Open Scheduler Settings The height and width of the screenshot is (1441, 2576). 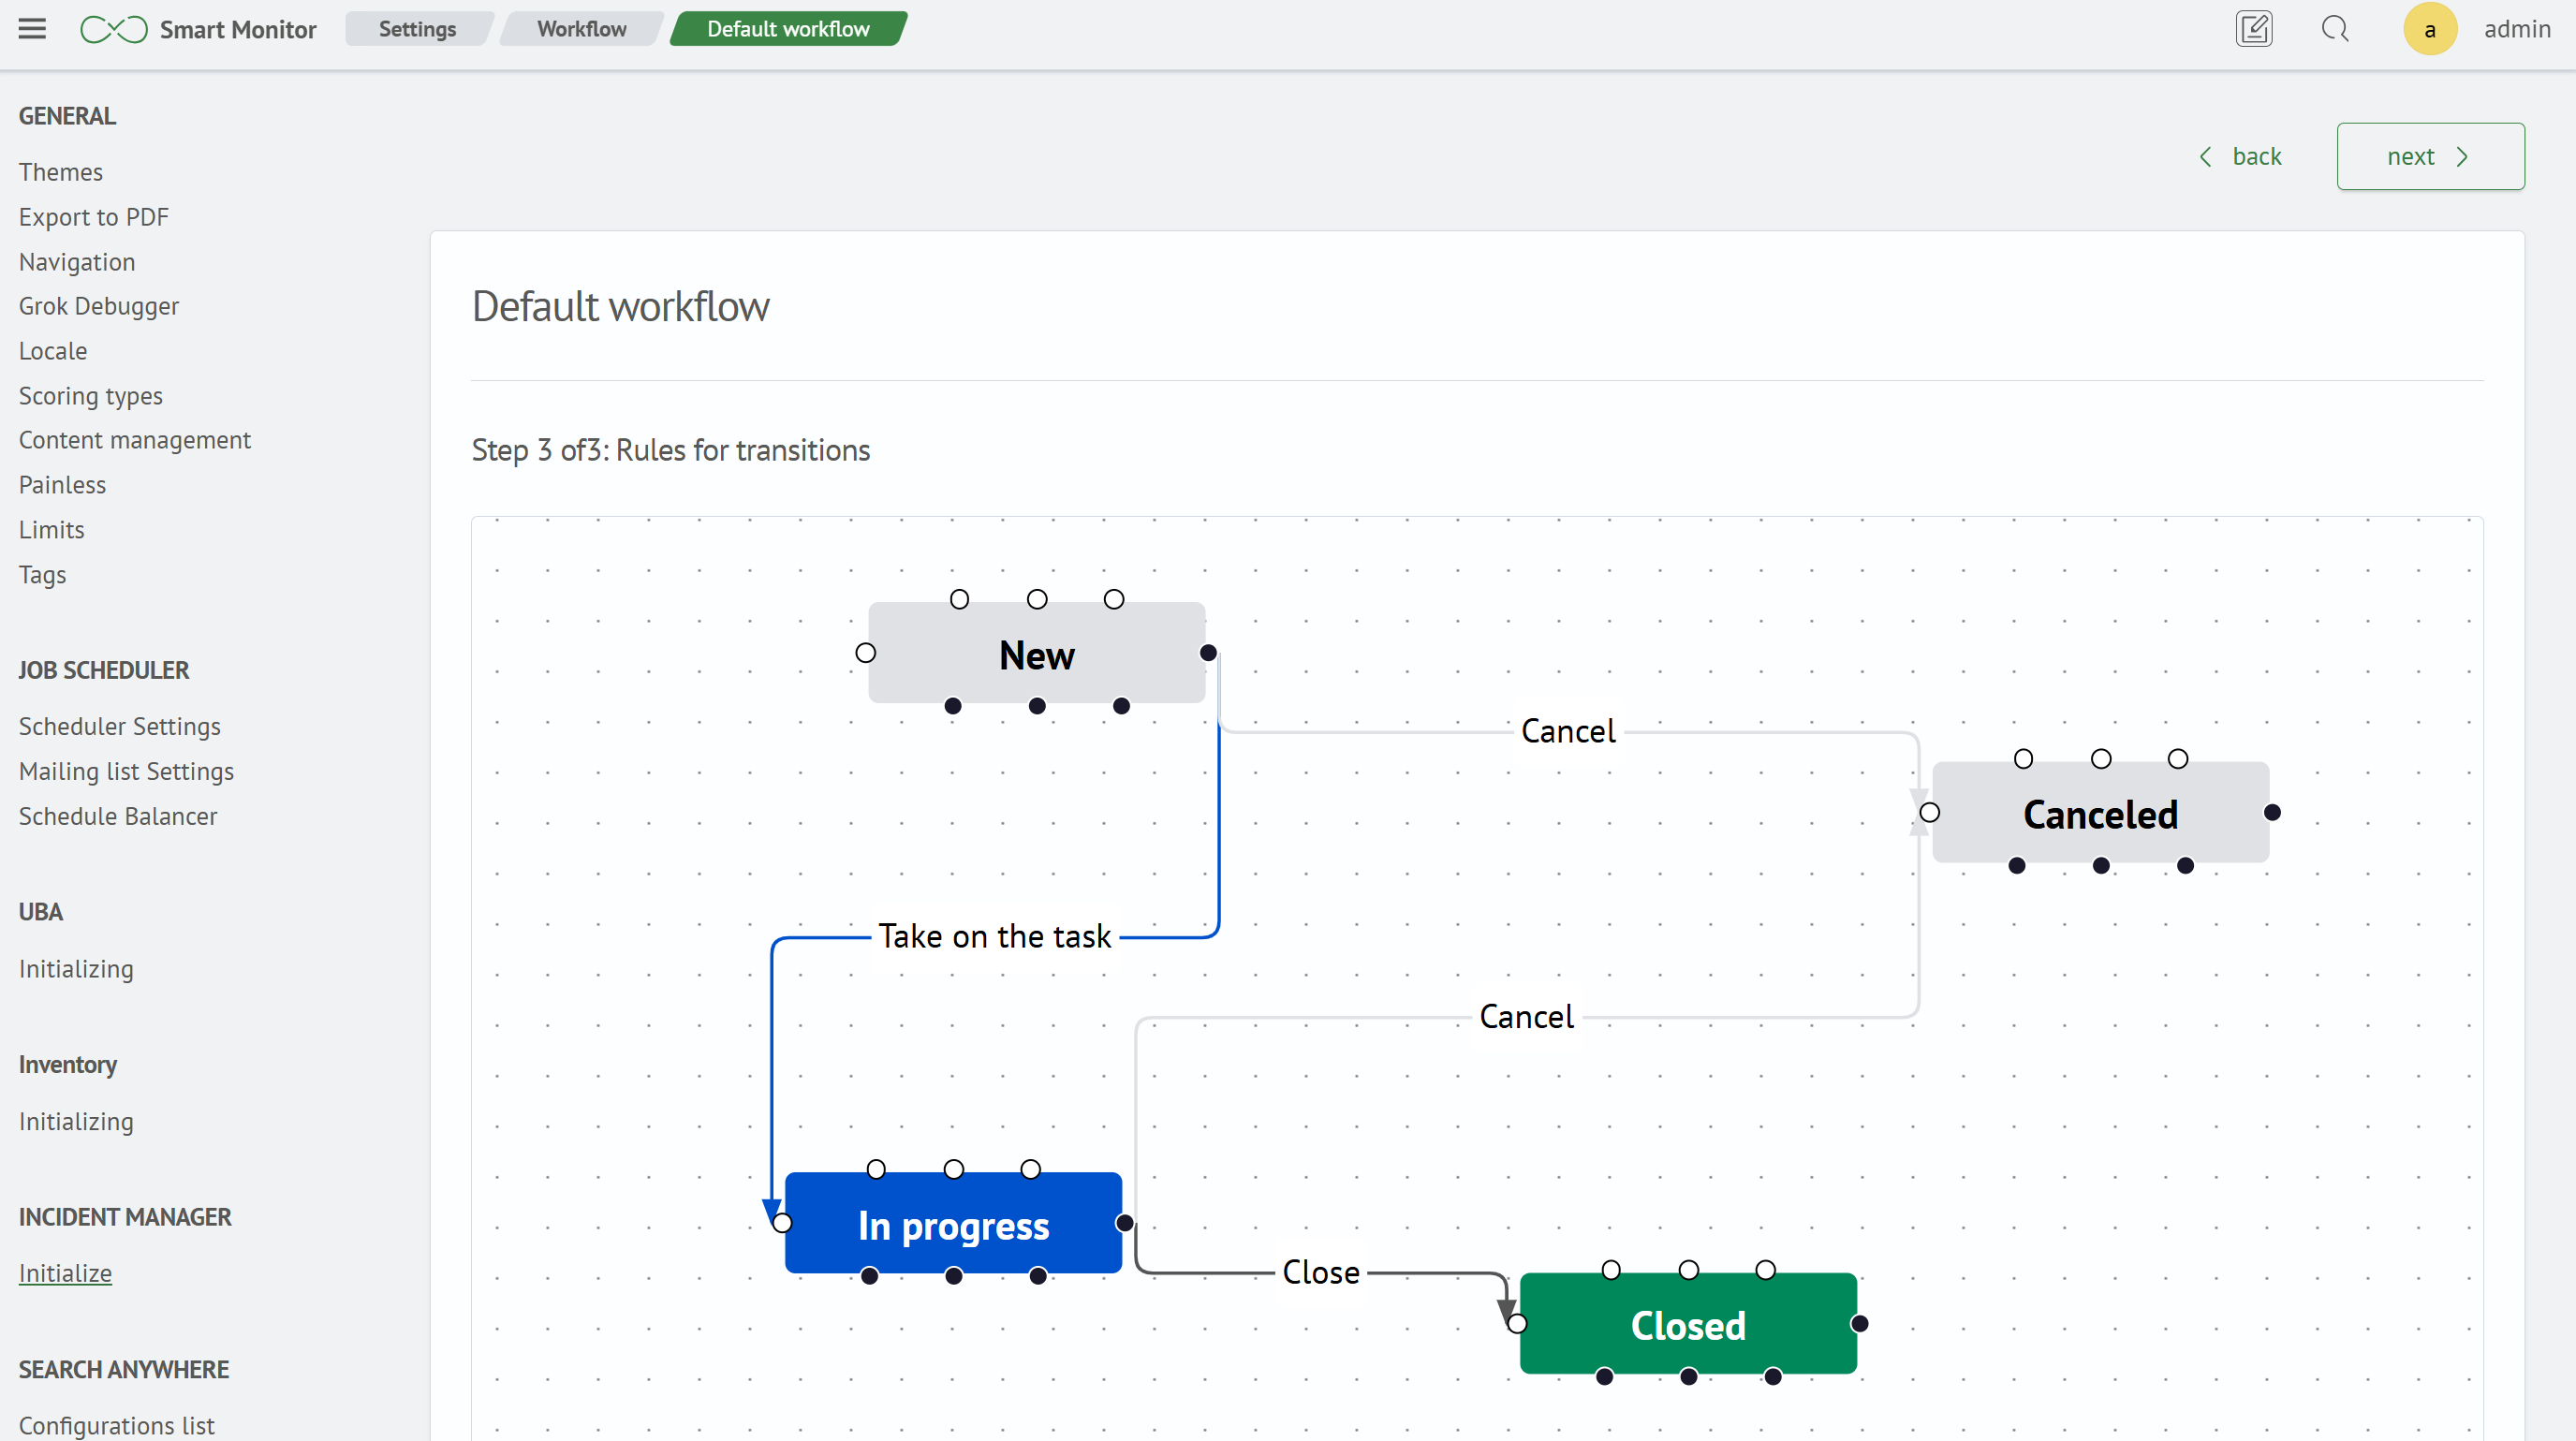click(120, 727)
